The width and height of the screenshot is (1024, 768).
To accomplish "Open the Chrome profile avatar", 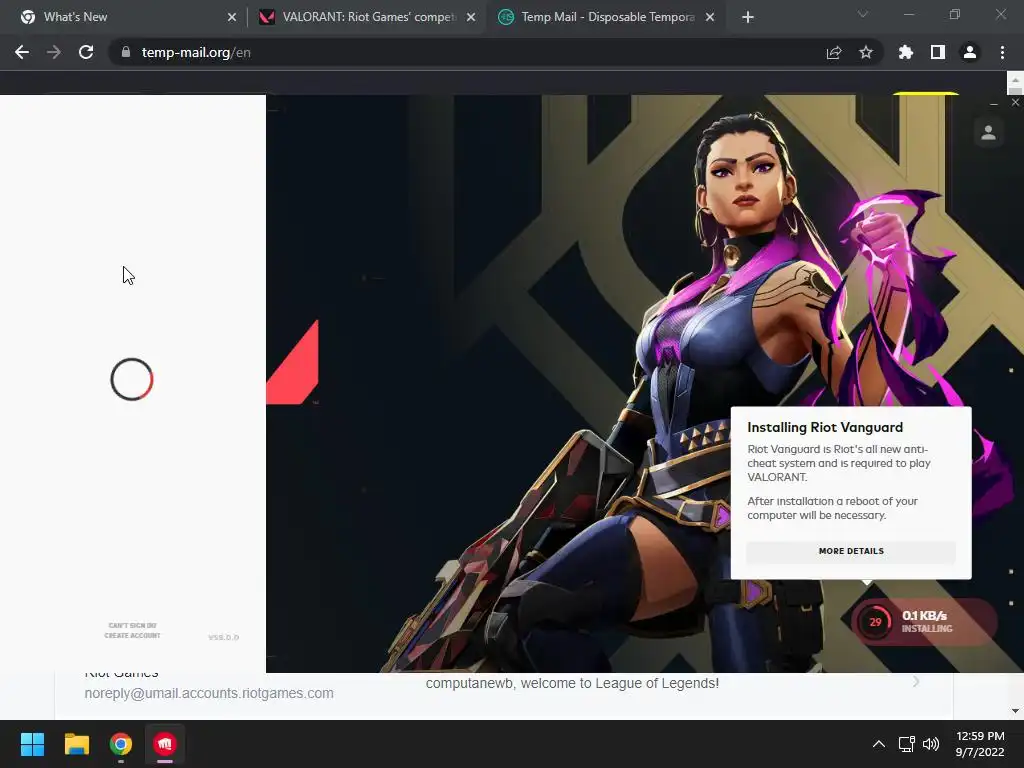I will pyautogui.click(x=970, y=52).
